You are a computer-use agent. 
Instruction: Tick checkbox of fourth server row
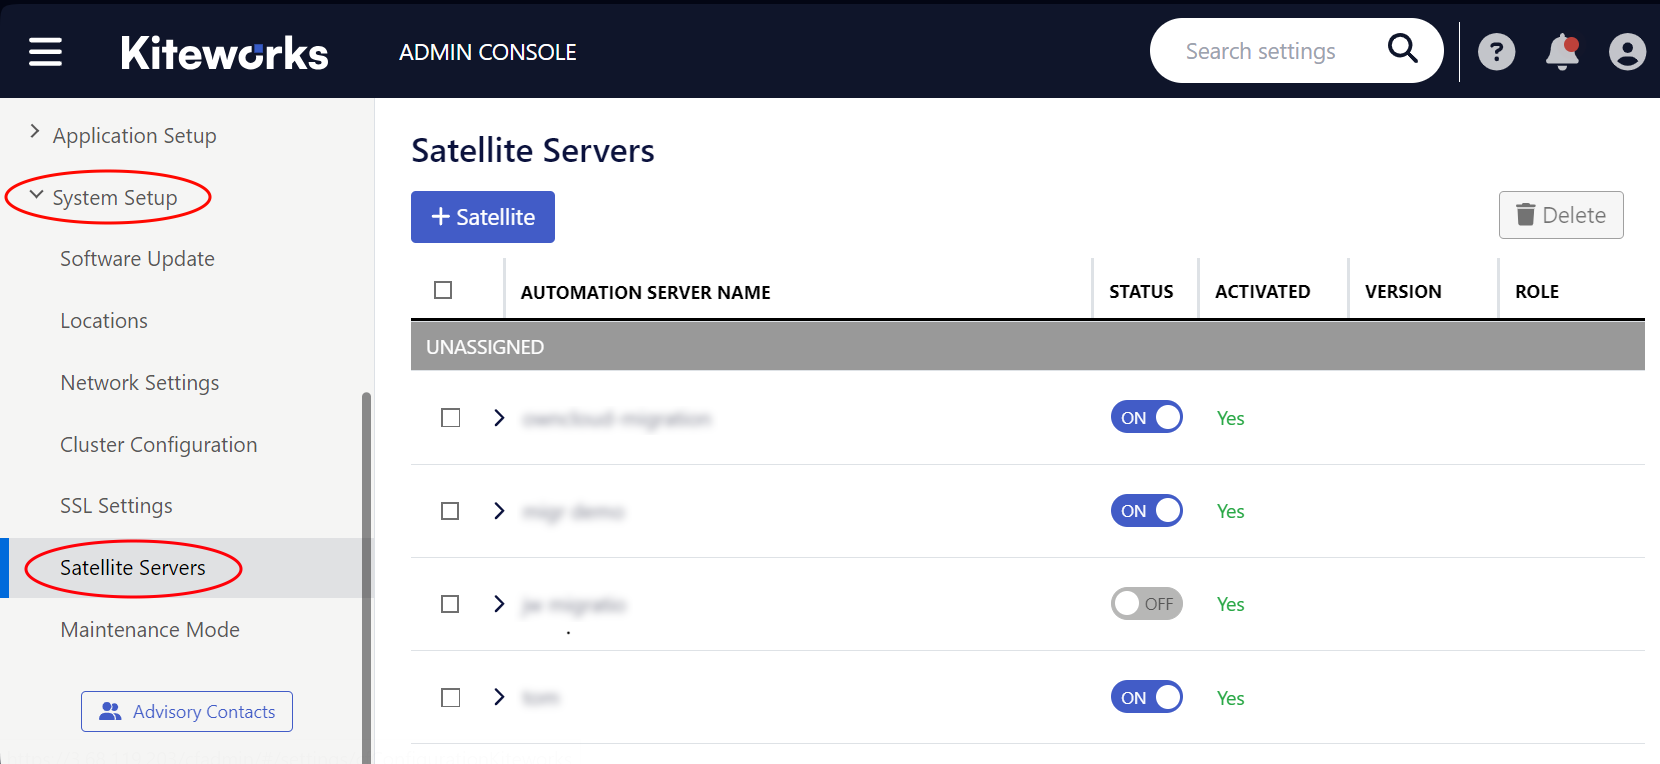click(451, 697)
